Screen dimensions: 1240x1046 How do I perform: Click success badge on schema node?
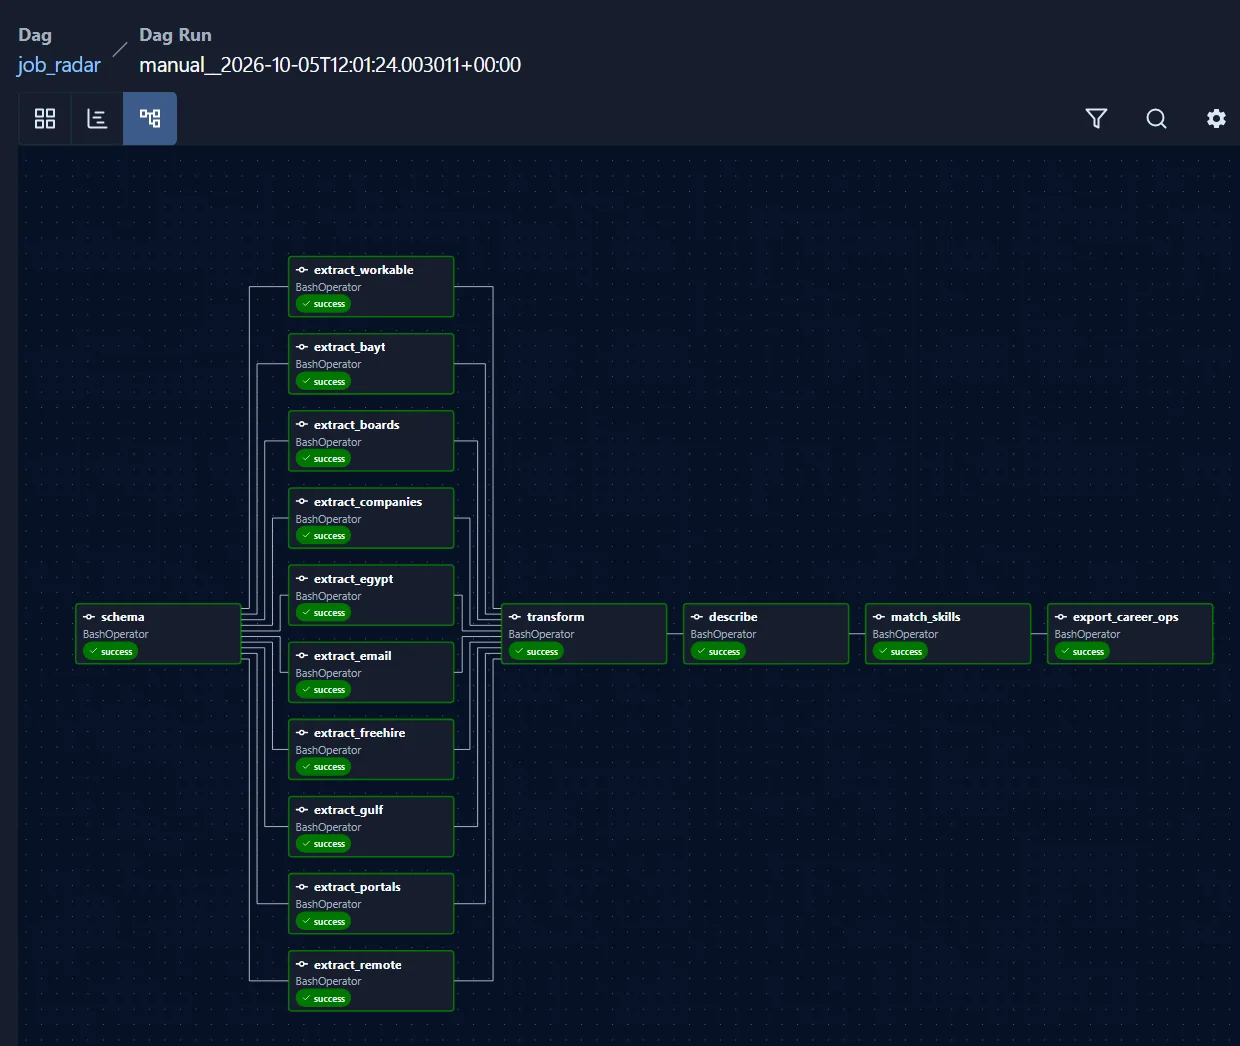point(110,652)
